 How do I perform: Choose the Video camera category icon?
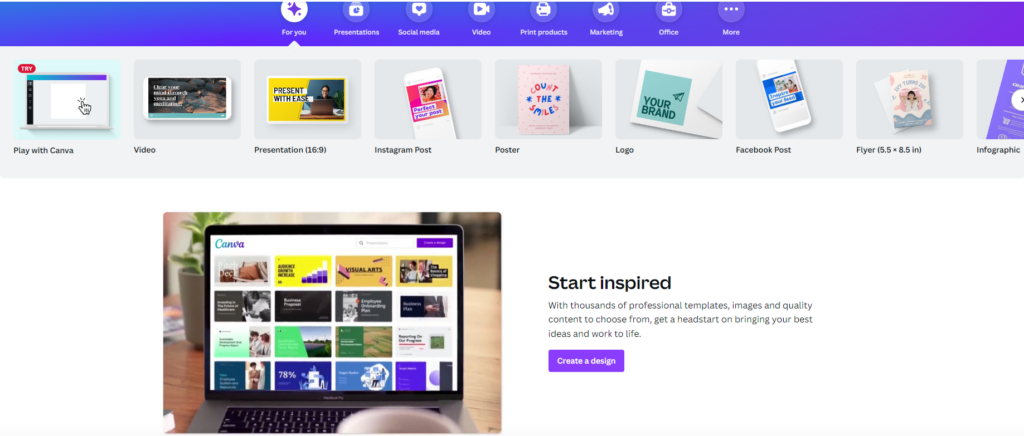(481, 9)
